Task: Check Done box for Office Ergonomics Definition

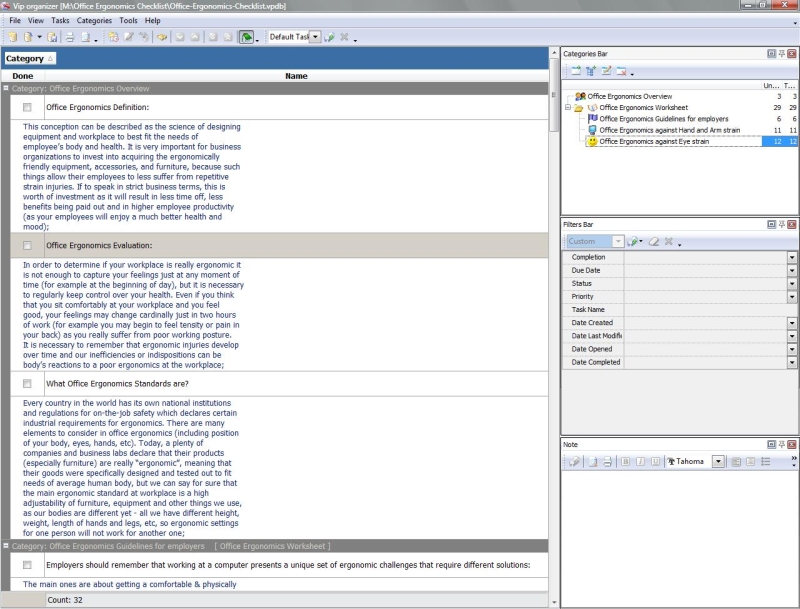Action: point(27,107)
